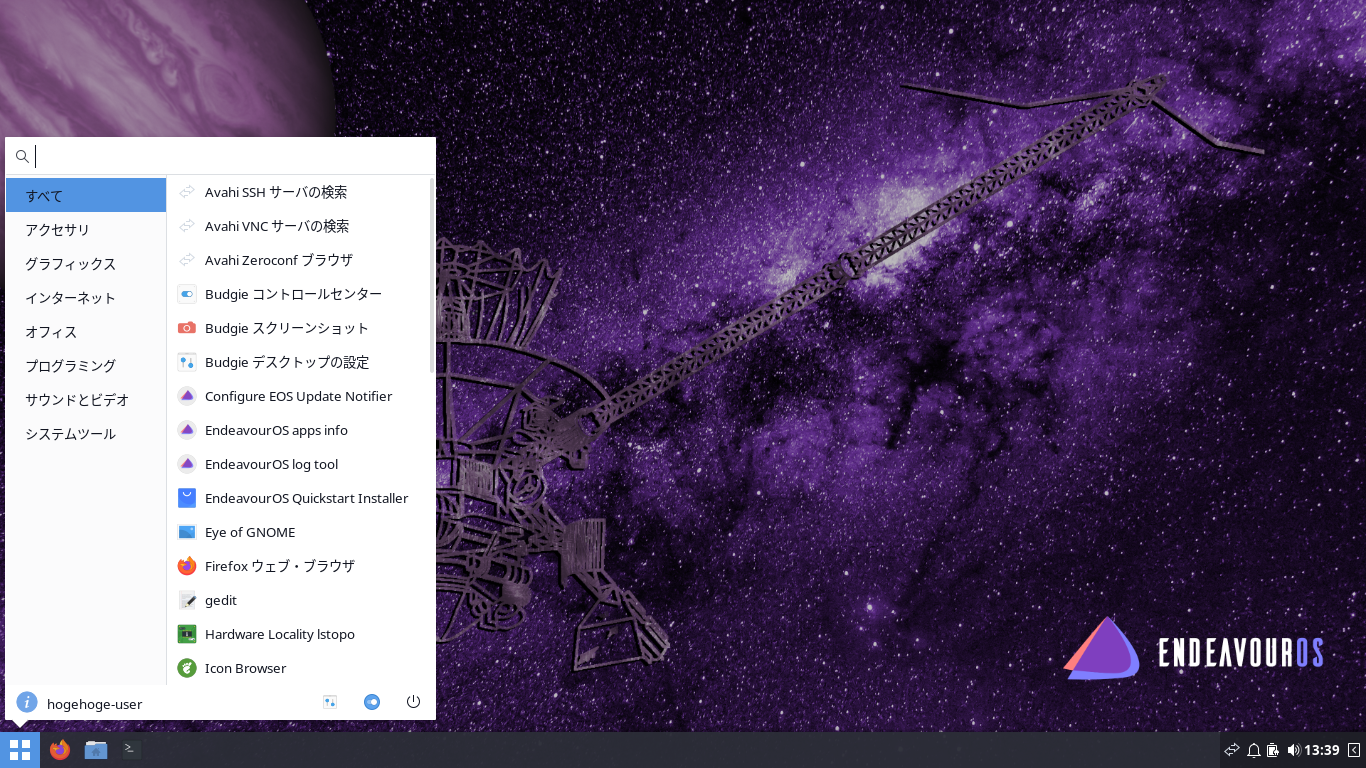Viewport: 1366px width, 768px height.
Task: Close the Budgie menu via panel button
Action: 20,750
